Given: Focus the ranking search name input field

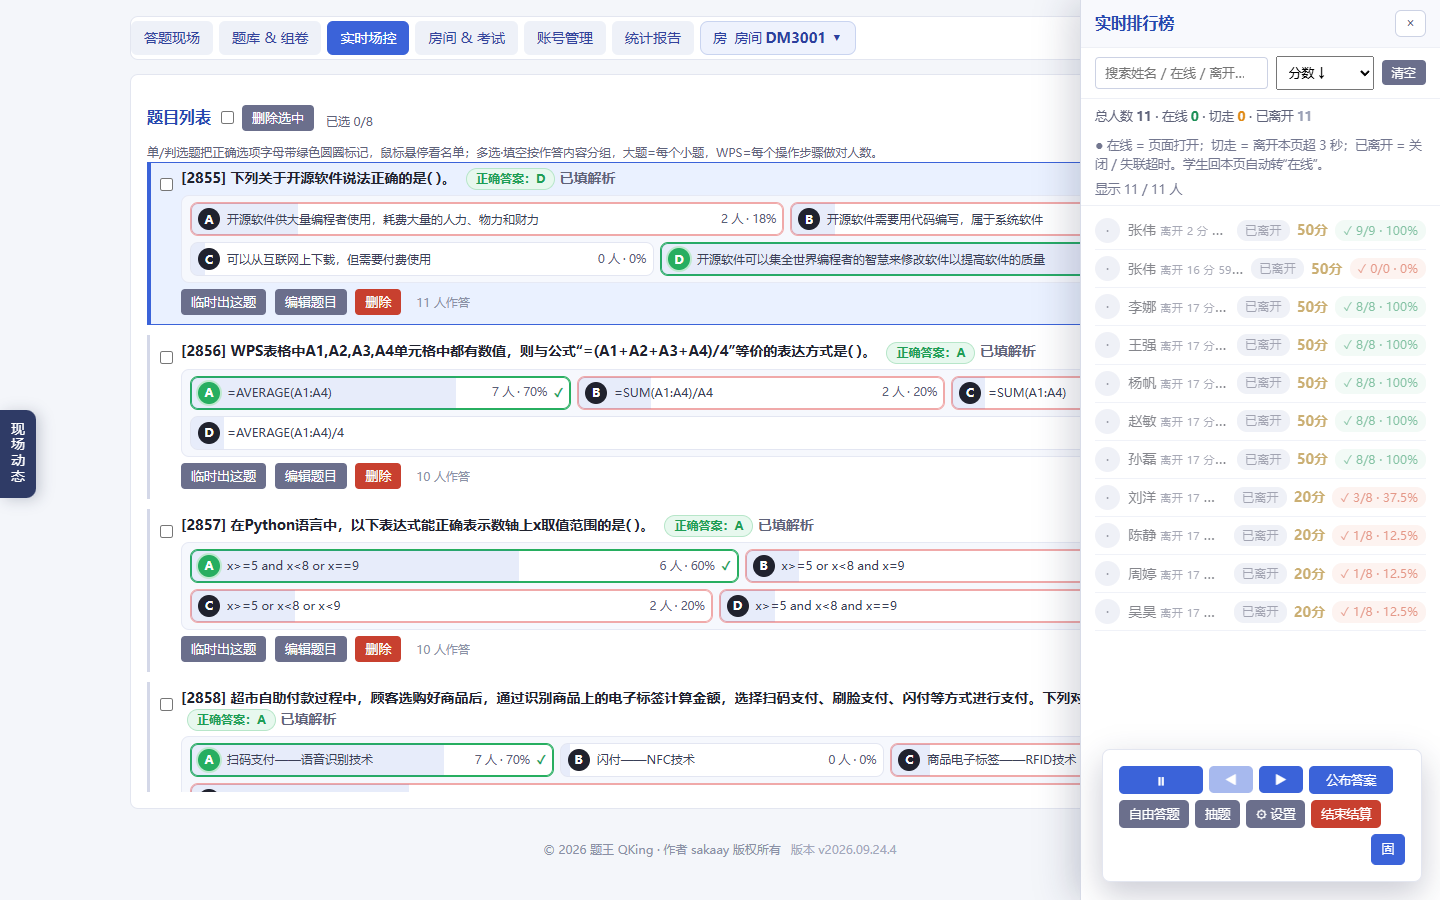Looking at the screenshot, I should (1181, 73).
